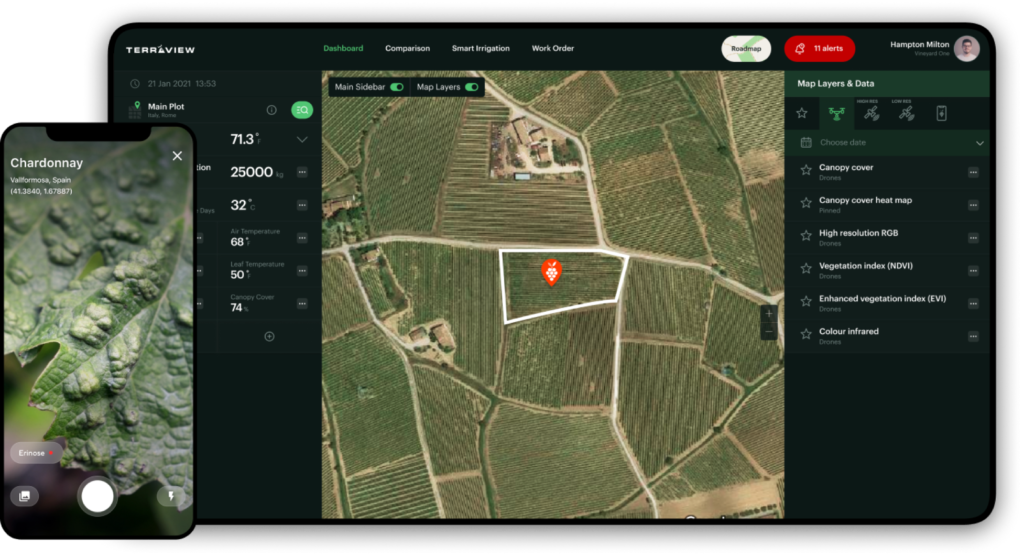Viewport: 1024px width, 557px height.
Task: Open the high-res satellite layer tab
Action: click(x=872, y=114)
